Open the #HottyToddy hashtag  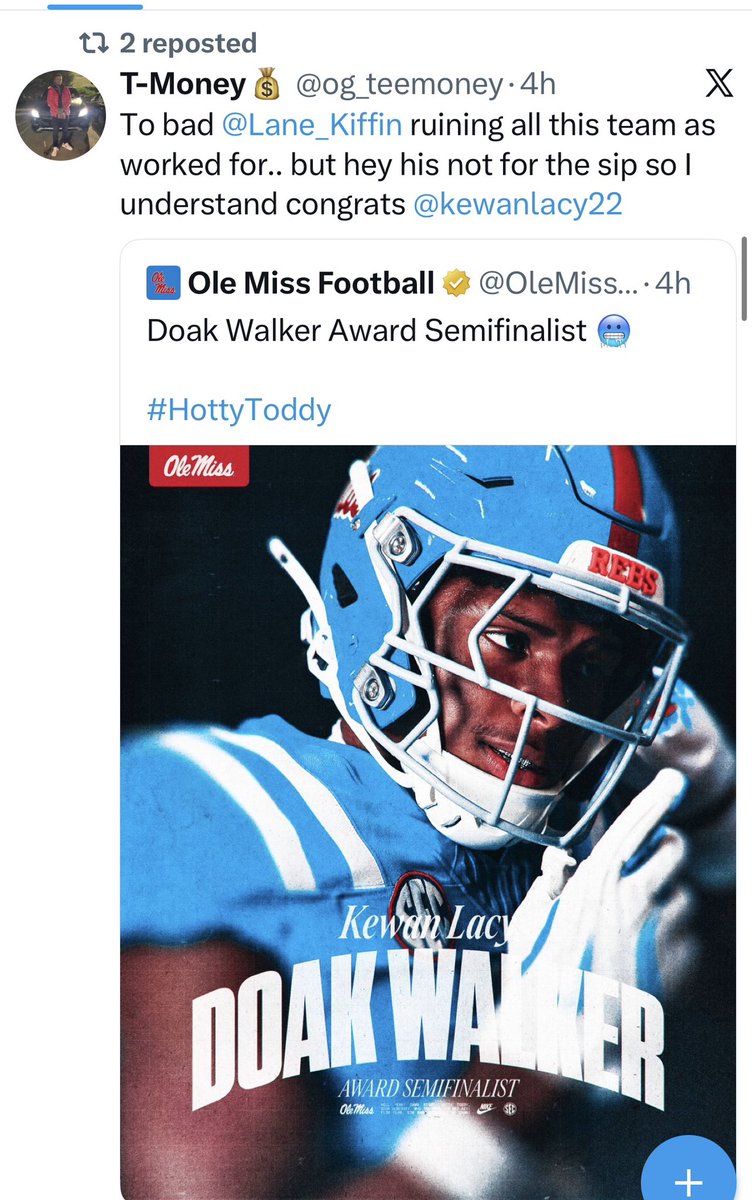click(x=239, y=409)
